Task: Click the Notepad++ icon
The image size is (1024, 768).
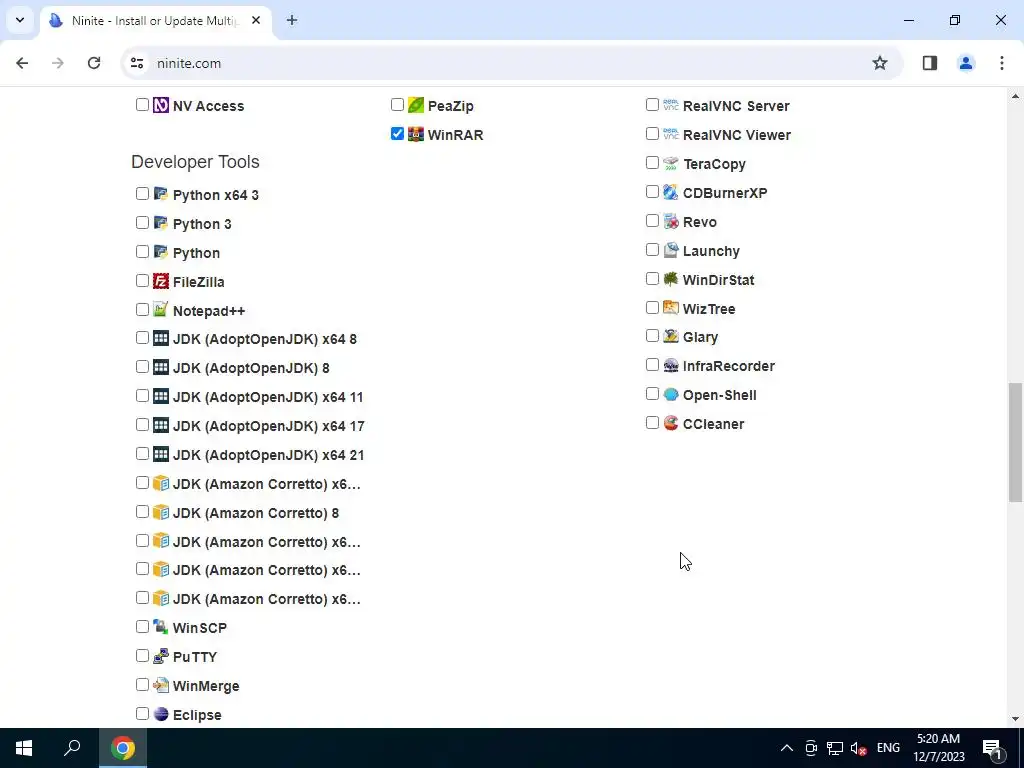Action: pyautogui.click(x=161, y=310)
